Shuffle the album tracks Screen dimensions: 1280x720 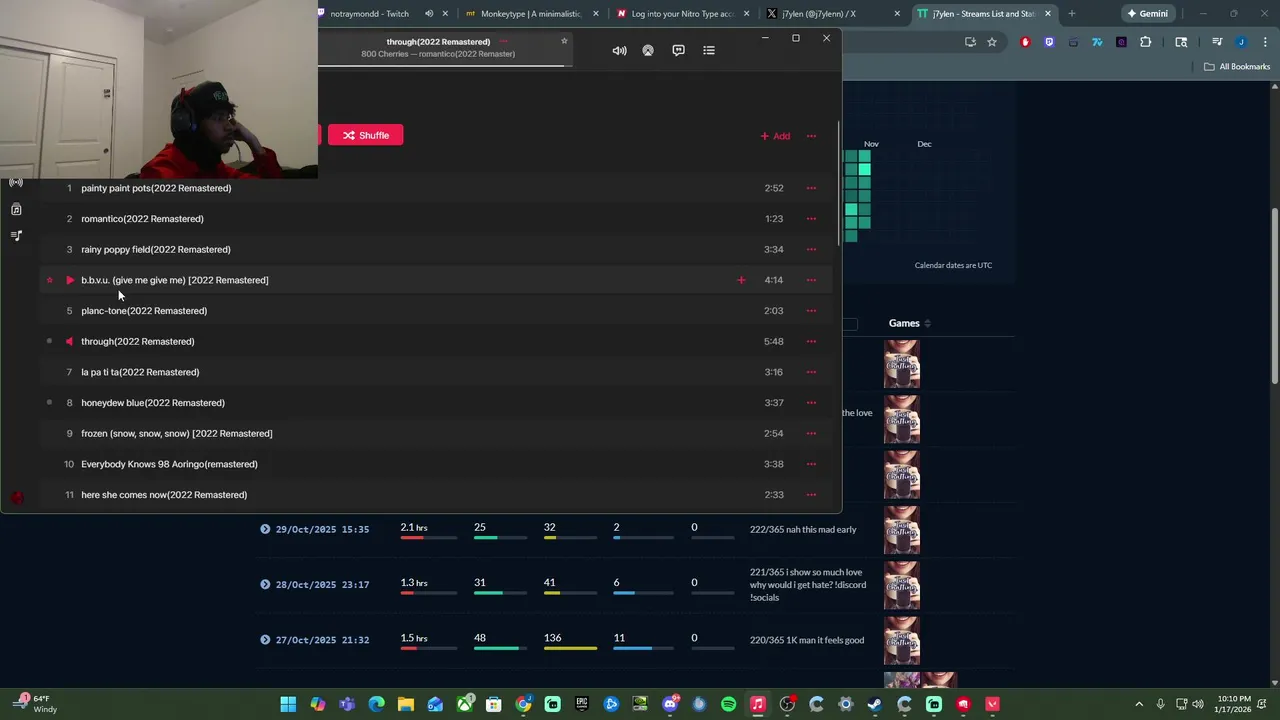click(365, 135)
